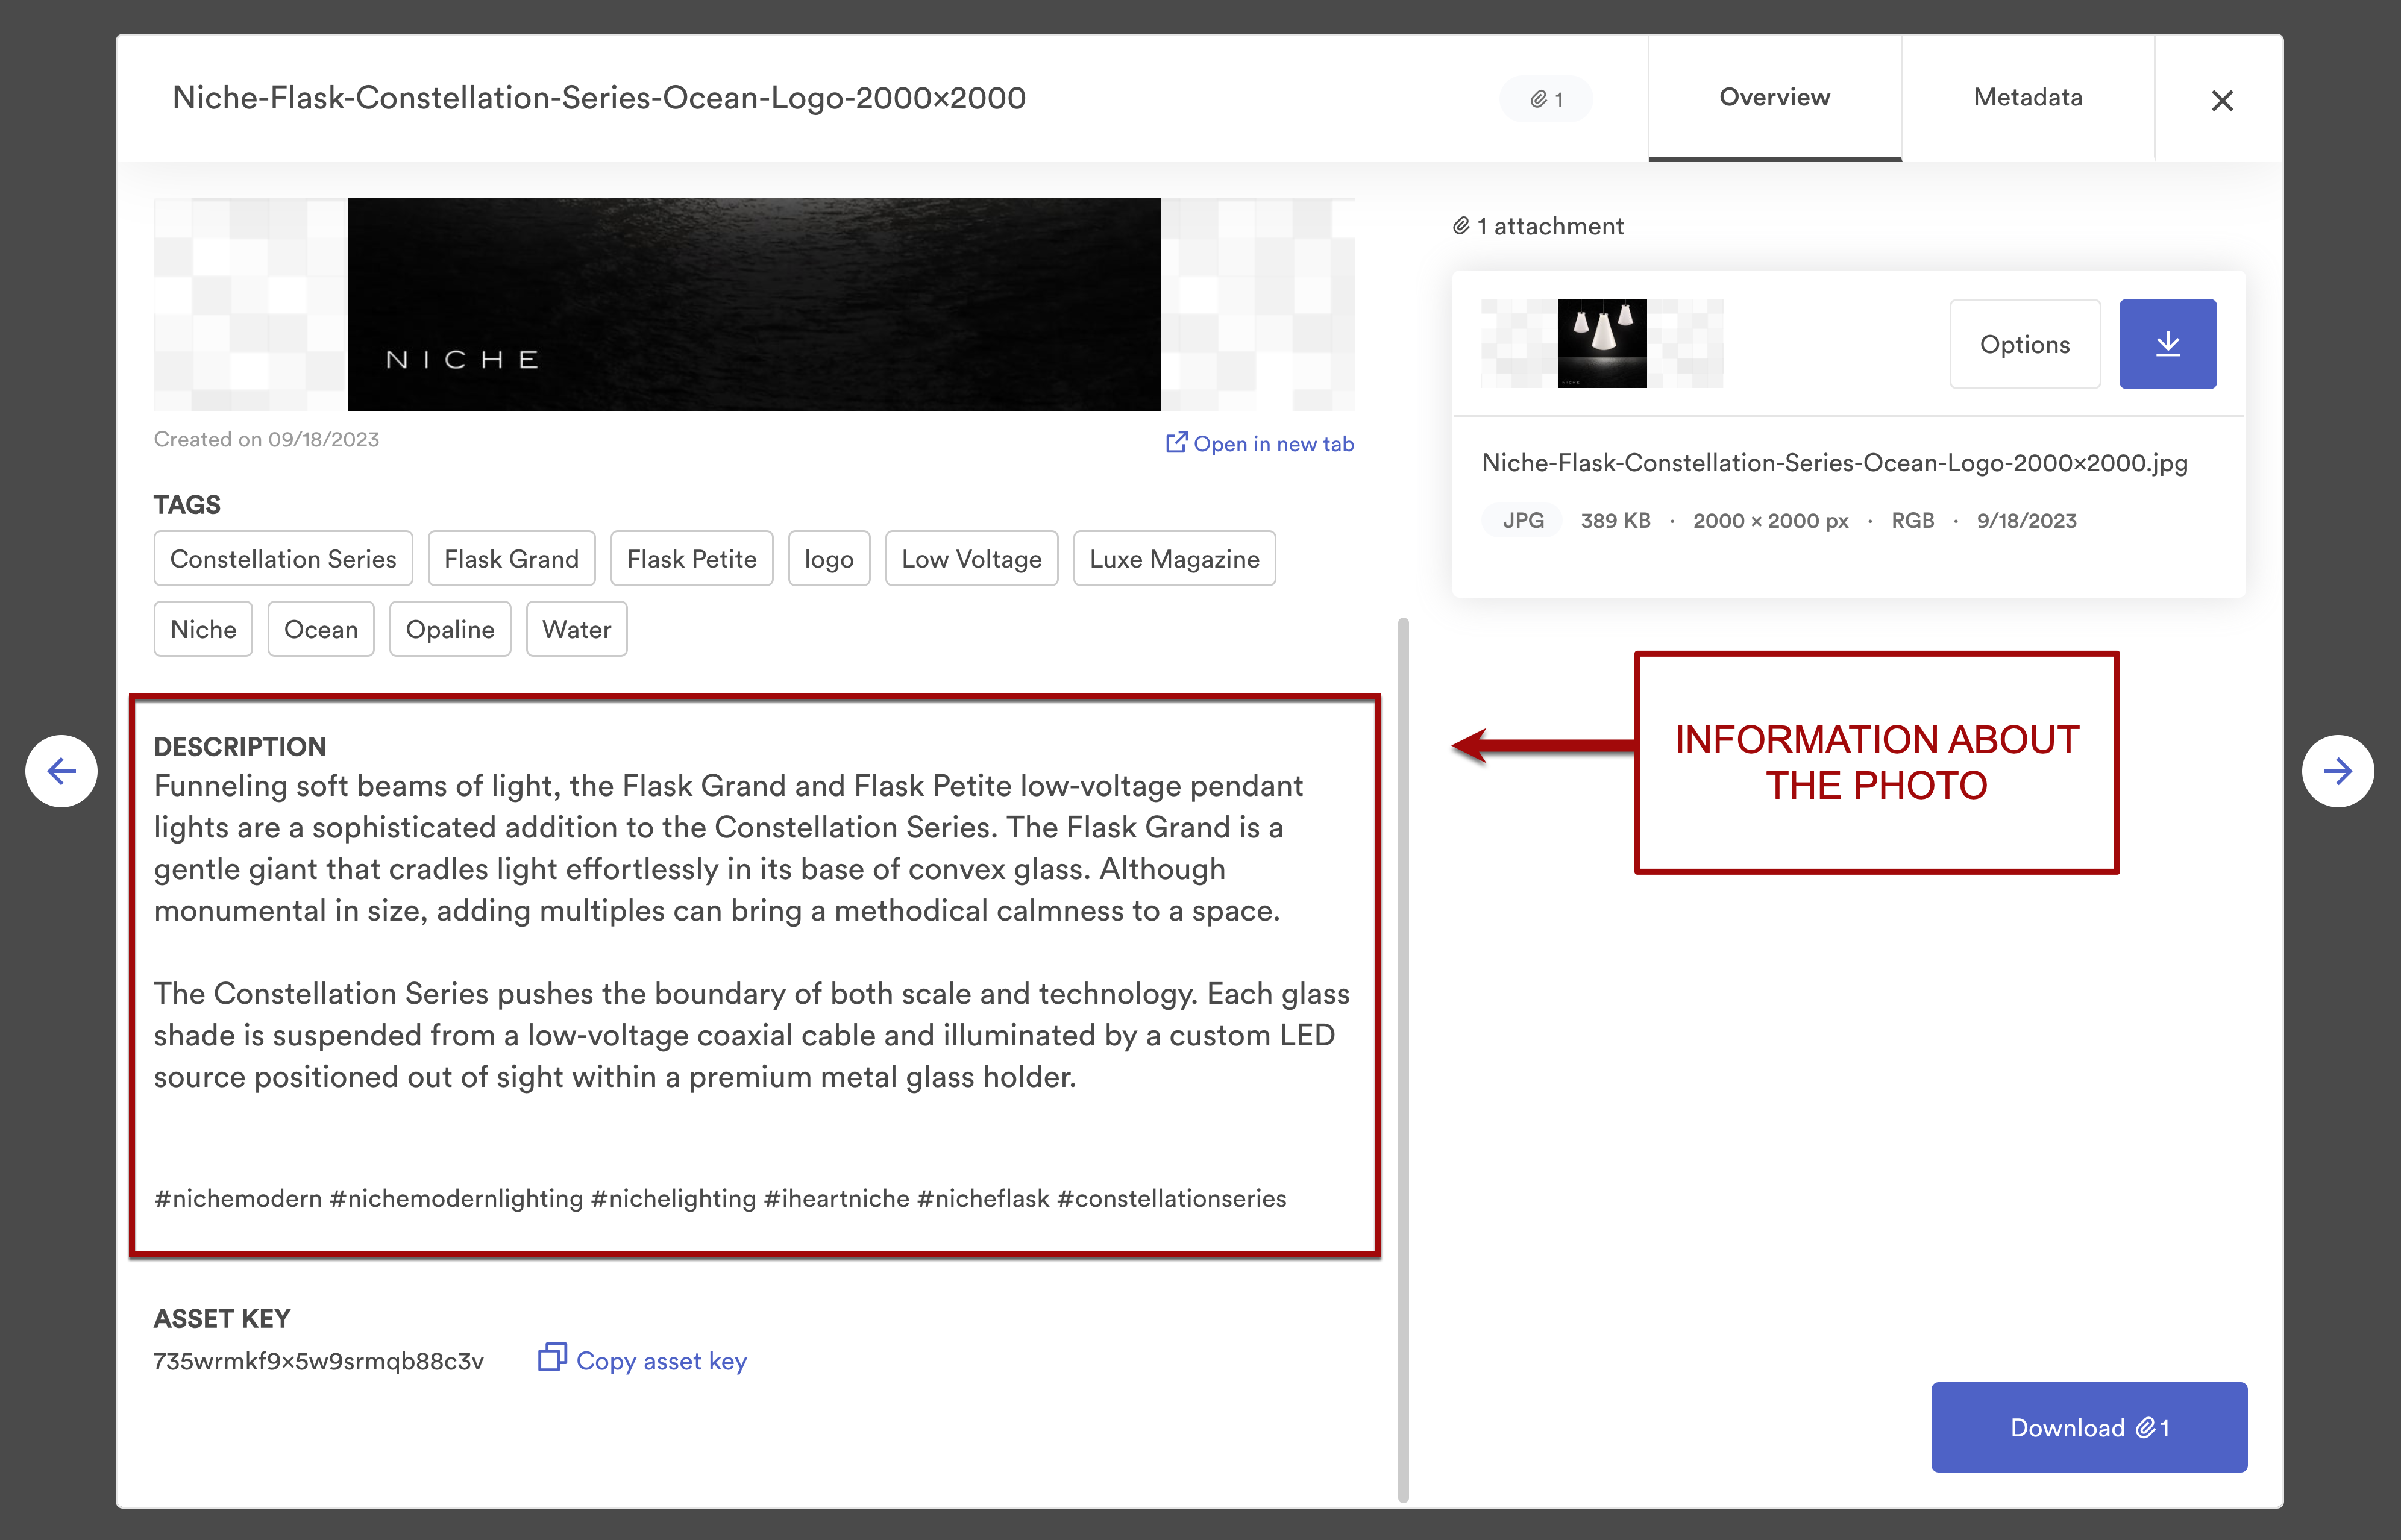Select the Water tag

577,629
